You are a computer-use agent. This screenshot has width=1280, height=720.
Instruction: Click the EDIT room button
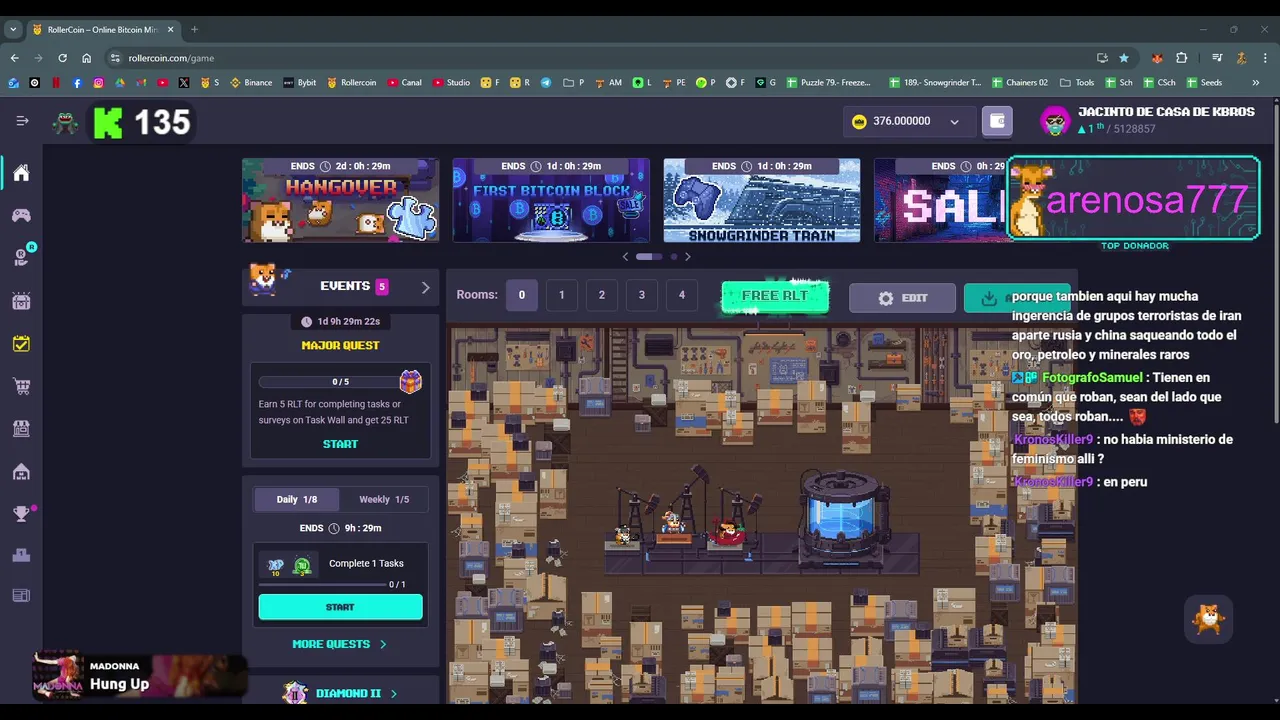(x=902, y=298)
